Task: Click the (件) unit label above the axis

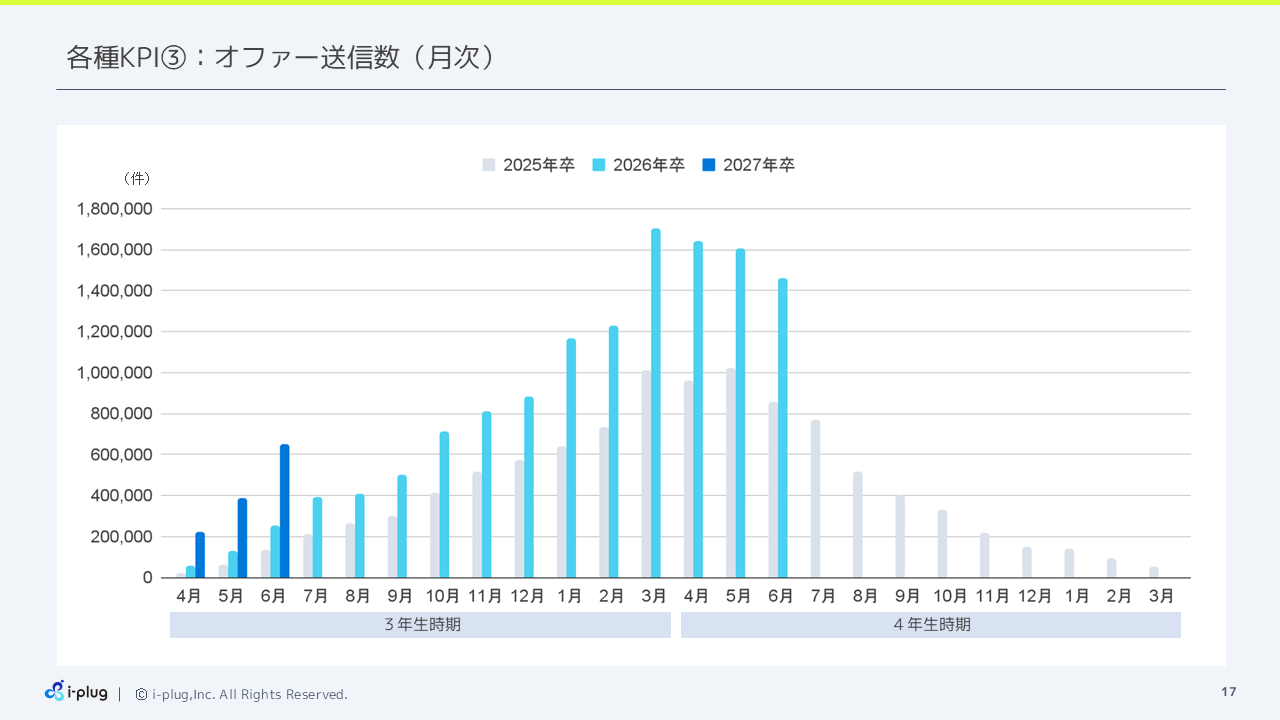Action: [x=139, y=178]
